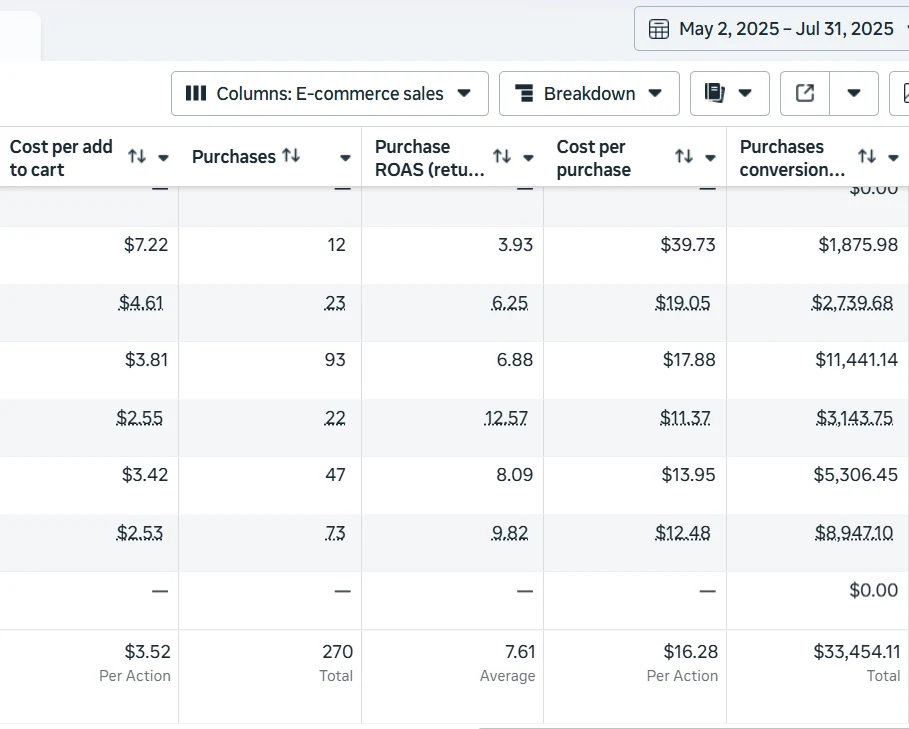
Task: Select the 270 Total purchases summary
Action: [337, 651]
